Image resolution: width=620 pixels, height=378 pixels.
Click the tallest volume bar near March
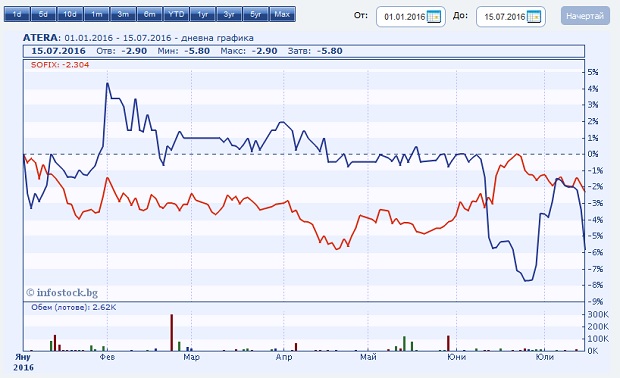172,333
